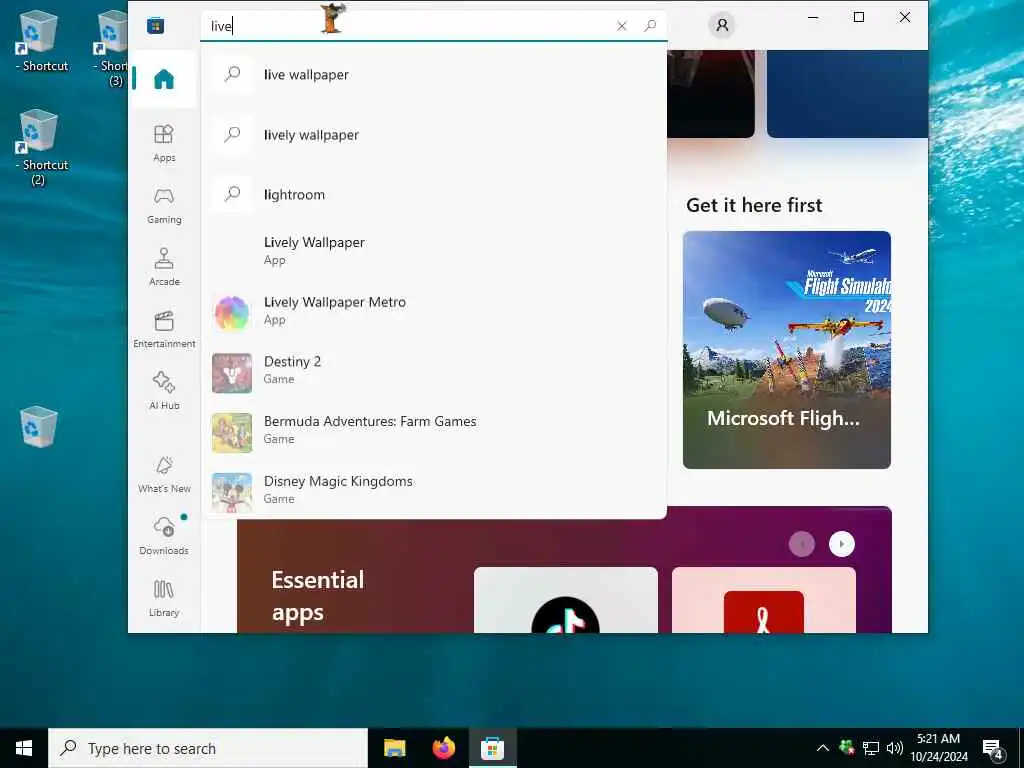This screenshot has width=1024, height=768.
Task: Open the Lively Wallpaper app result
Action: click(x=434, y=251)
